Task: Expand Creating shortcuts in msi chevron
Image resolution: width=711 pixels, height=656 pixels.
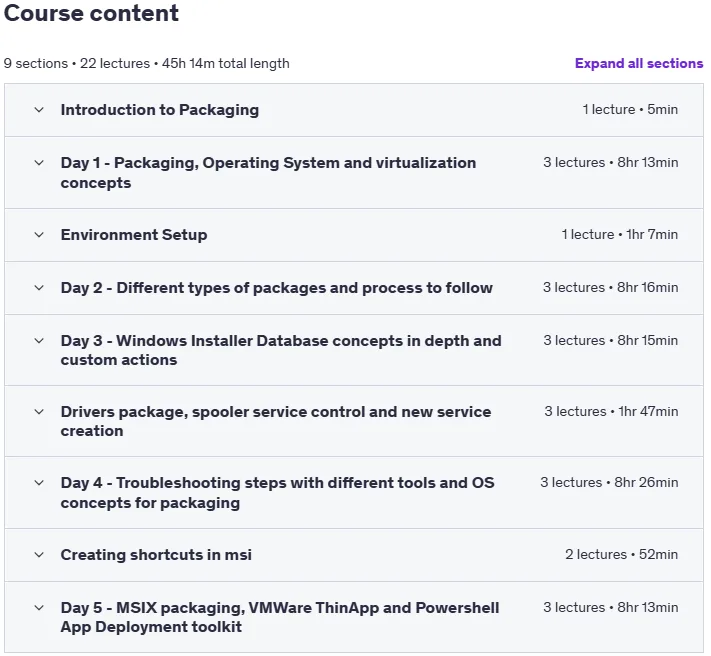Action: coord(39,555)
